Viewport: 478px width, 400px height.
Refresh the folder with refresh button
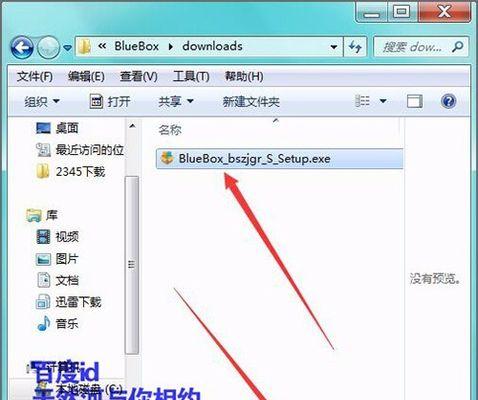(x=355, y=47)
